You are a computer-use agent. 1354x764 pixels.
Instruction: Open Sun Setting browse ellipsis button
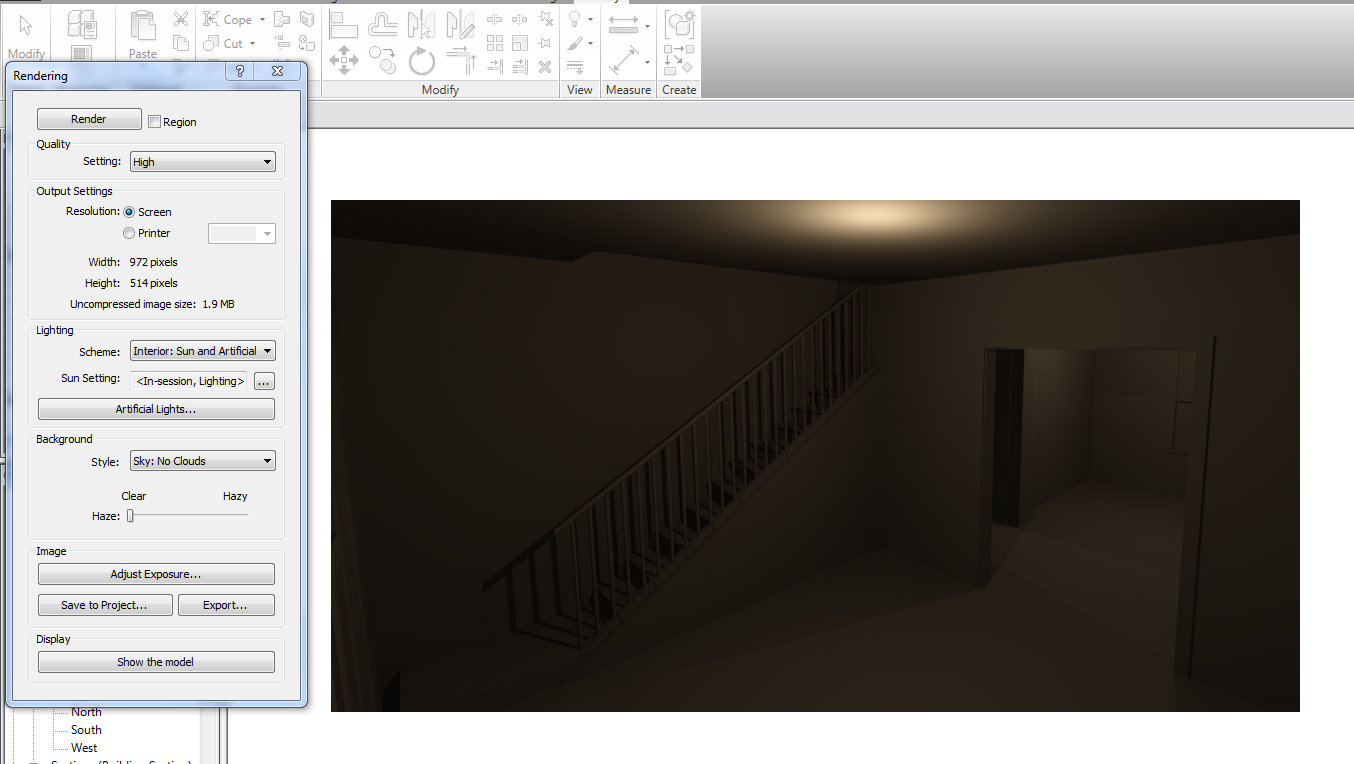264,381
